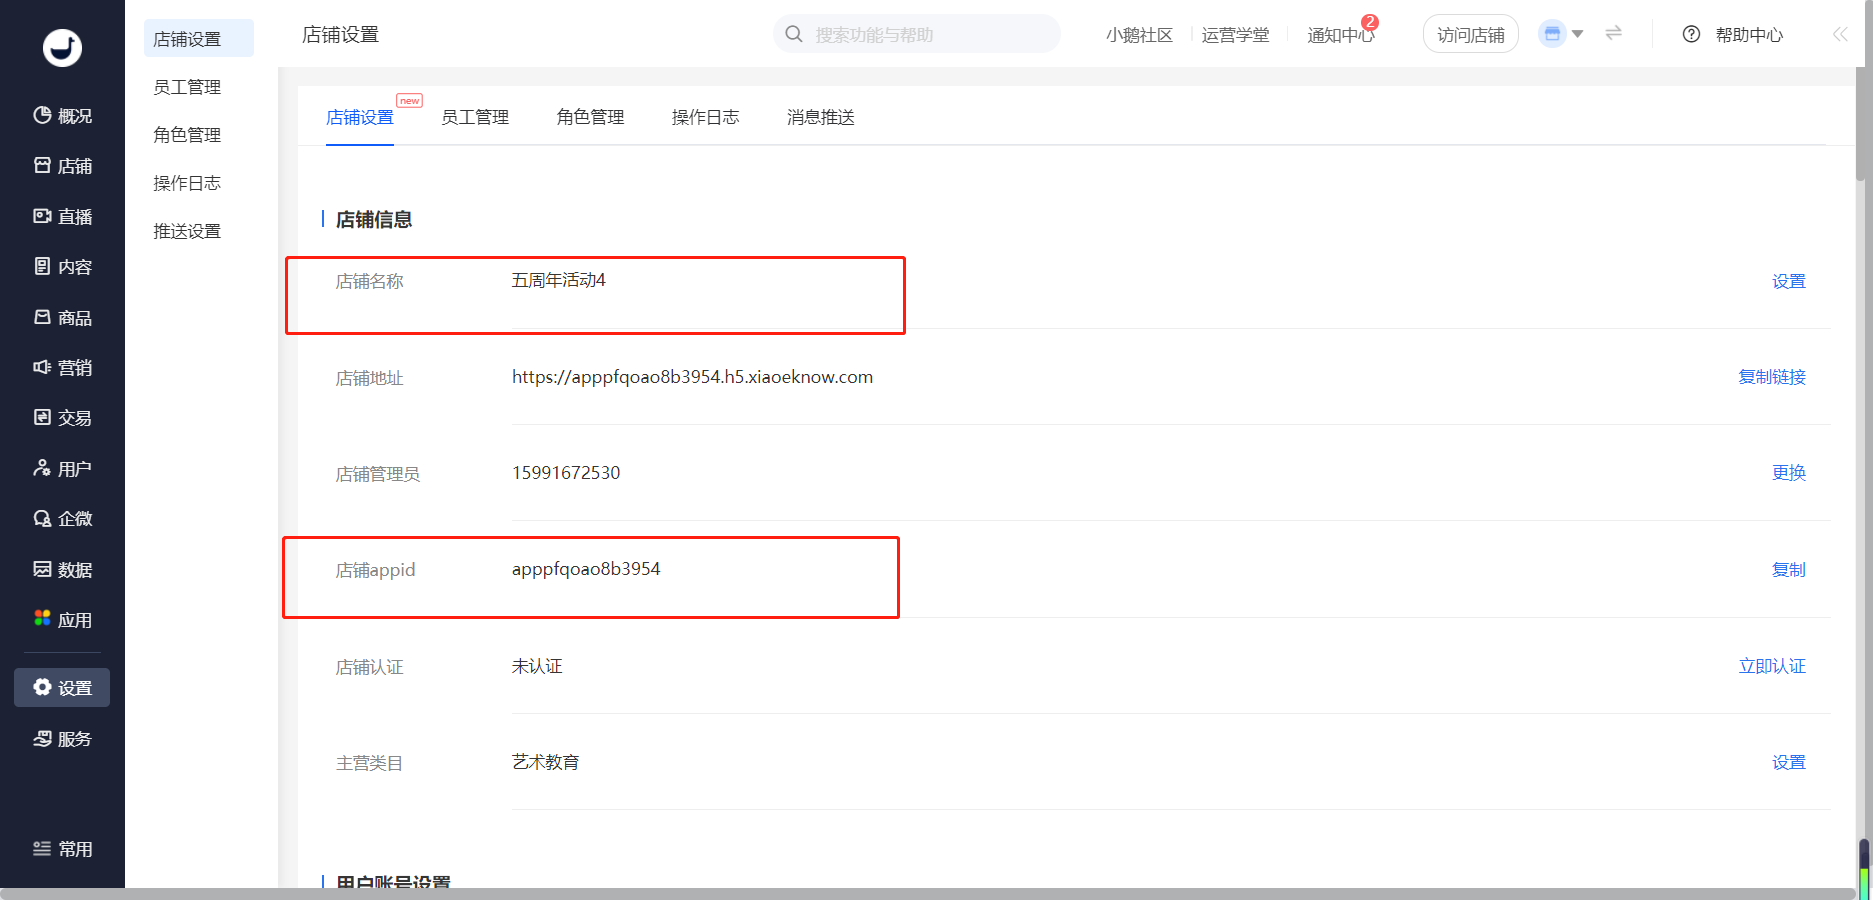Click the 访问店铺 button
1873x900 pixels.
[1470, 35]
